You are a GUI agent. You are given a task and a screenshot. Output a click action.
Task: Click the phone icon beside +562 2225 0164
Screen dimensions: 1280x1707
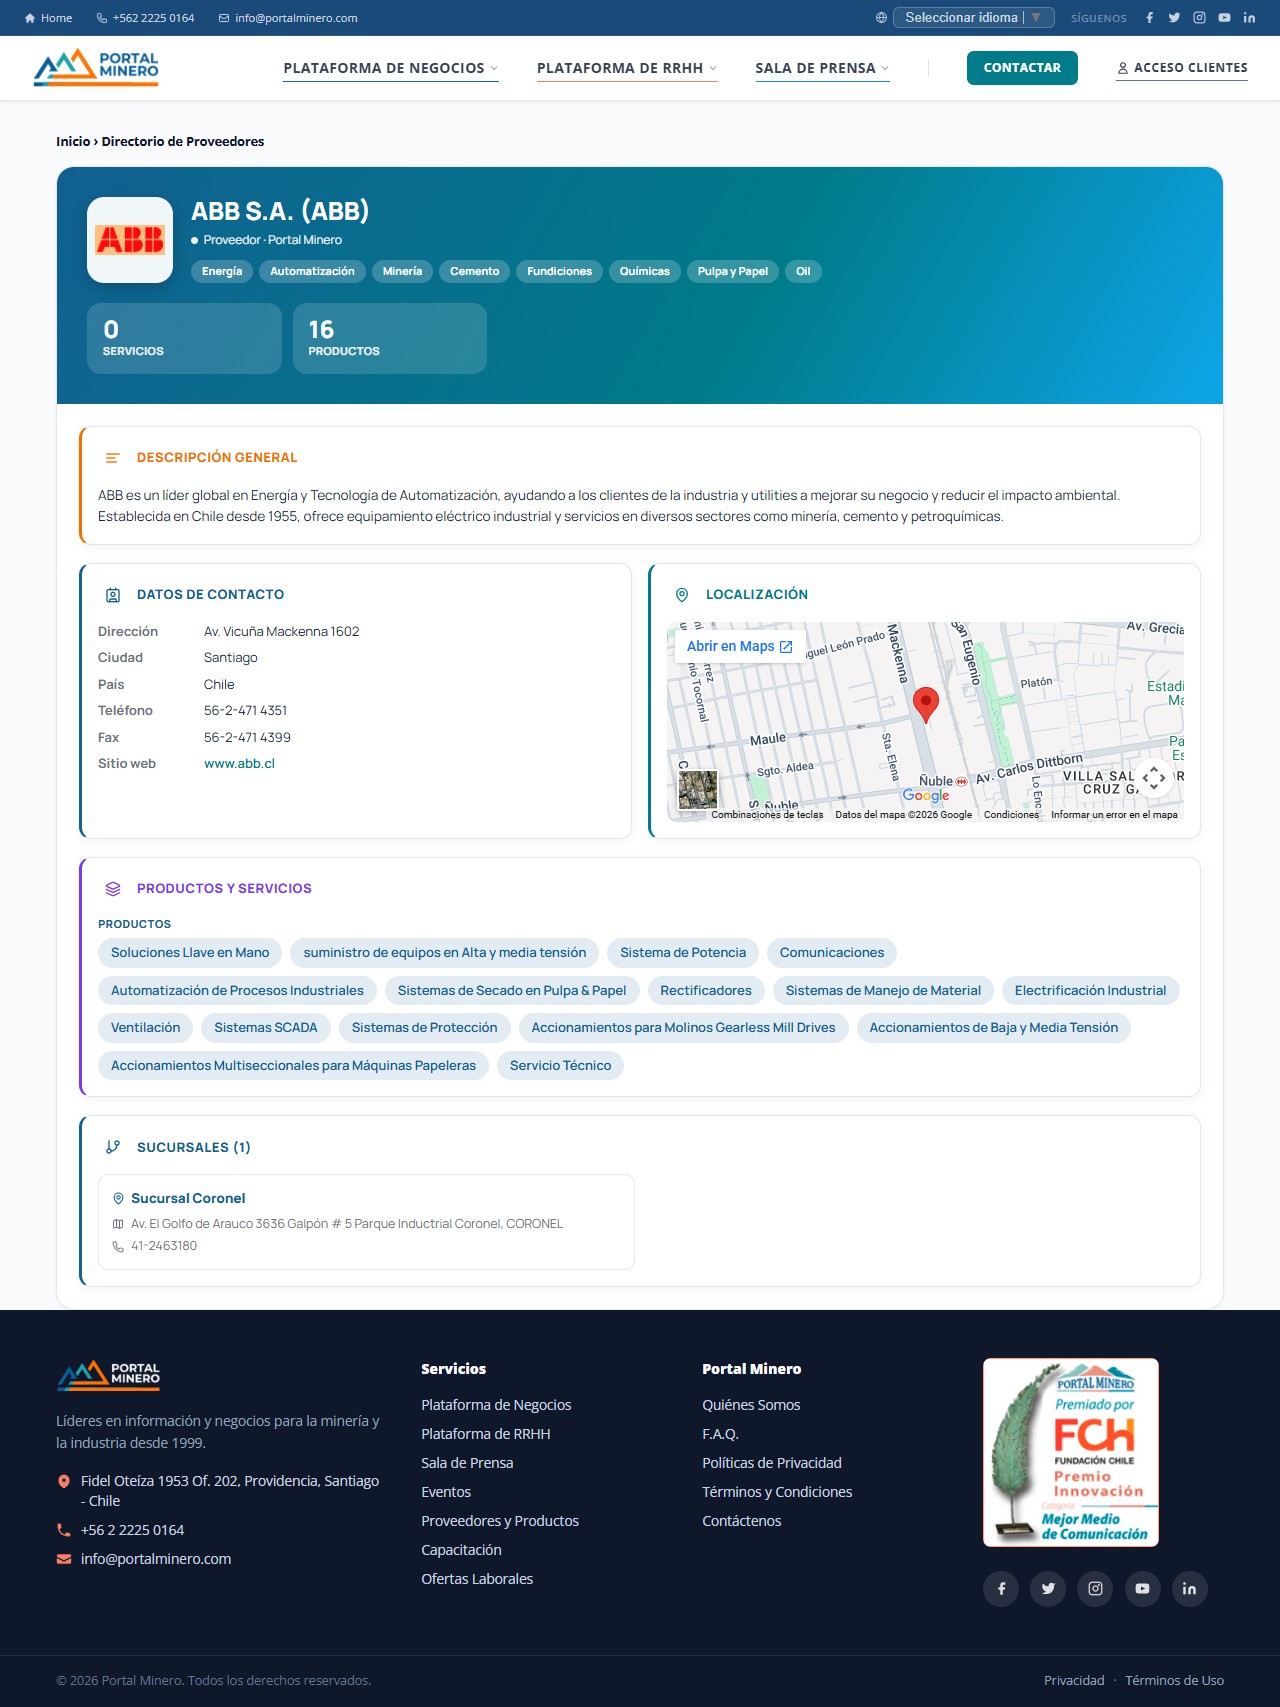(x=102, y=18)
